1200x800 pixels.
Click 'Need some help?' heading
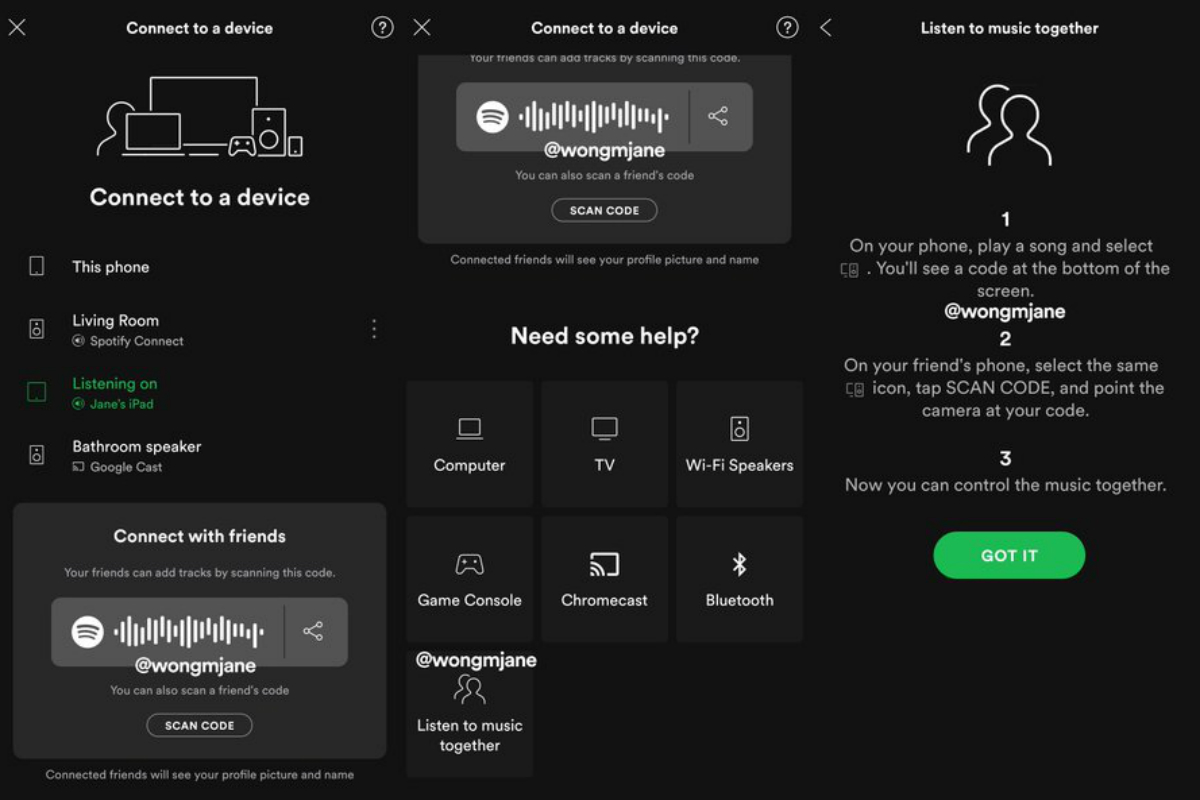605,336
